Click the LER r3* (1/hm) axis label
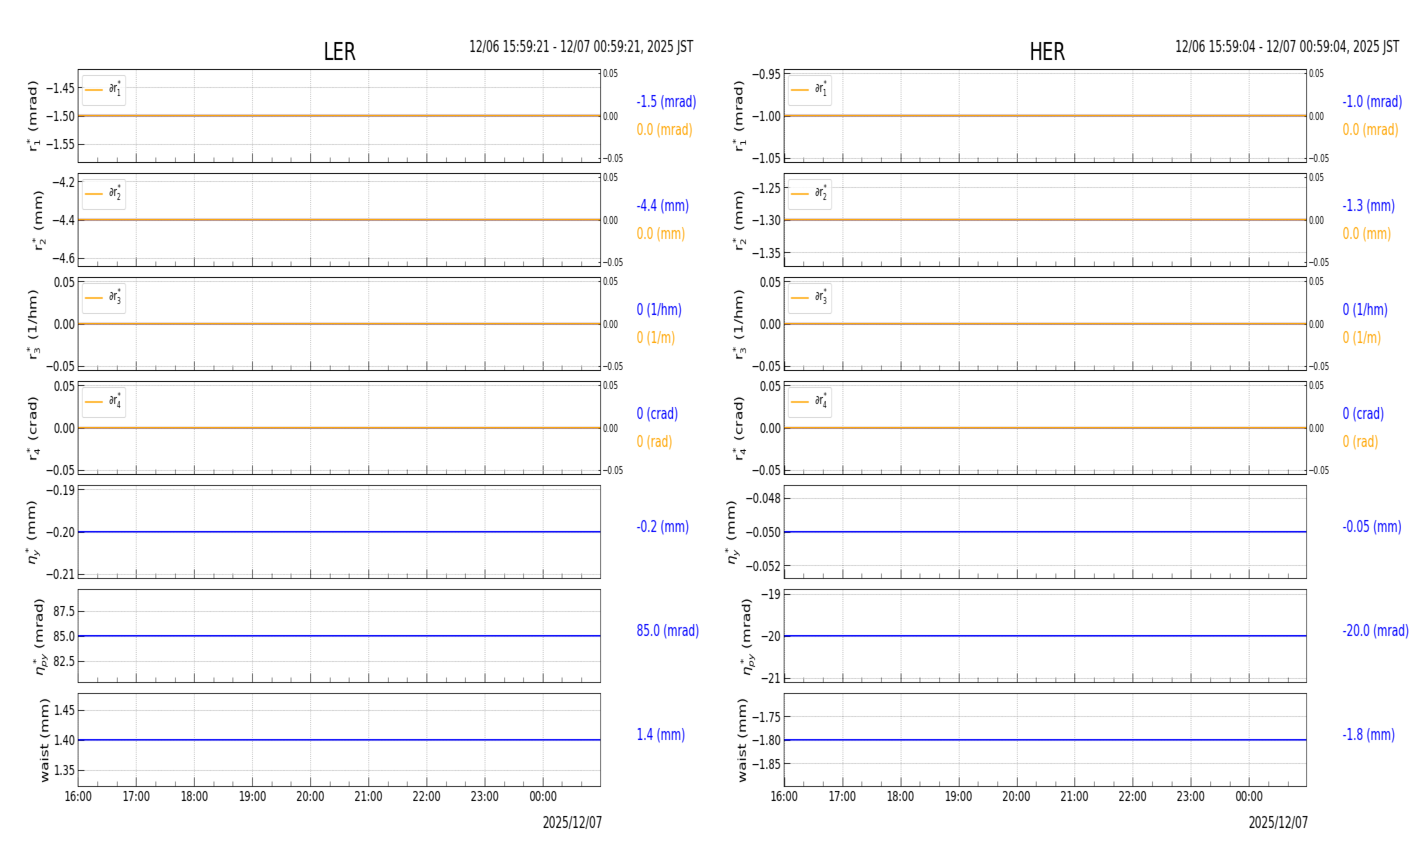This screenshot has width=1412, height=864. (33, 324)
